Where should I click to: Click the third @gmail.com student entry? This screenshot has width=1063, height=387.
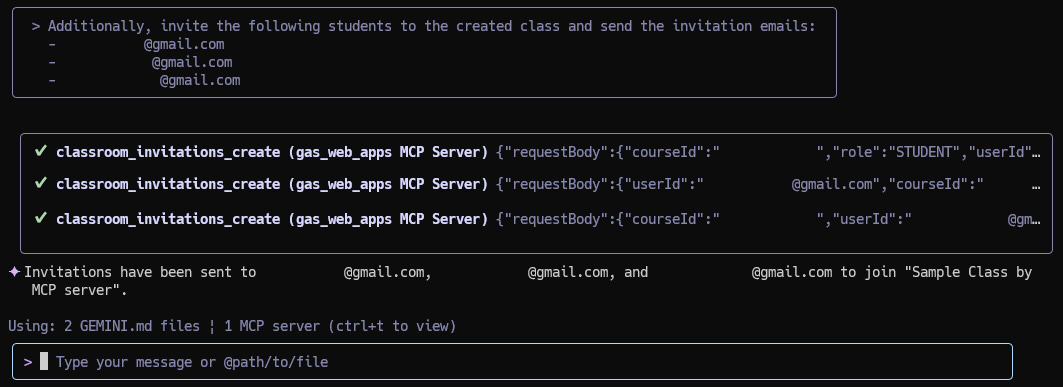(x=200, y=80)
